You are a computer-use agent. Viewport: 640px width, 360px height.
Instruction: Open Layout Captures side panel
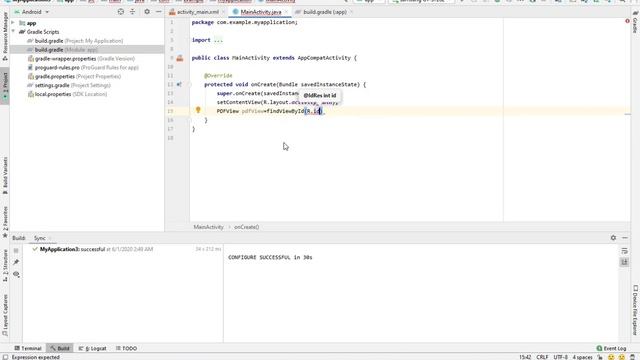pyautogui.click(x=5, y=314)
